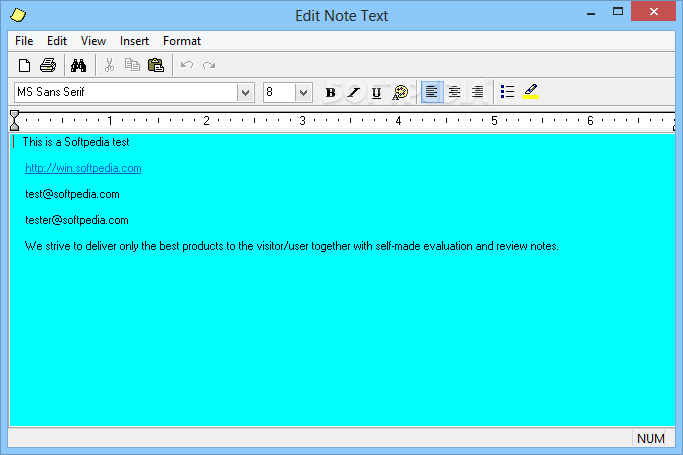Center align the text
This screenshot has width=683, height=455.
tap(454, 92)
